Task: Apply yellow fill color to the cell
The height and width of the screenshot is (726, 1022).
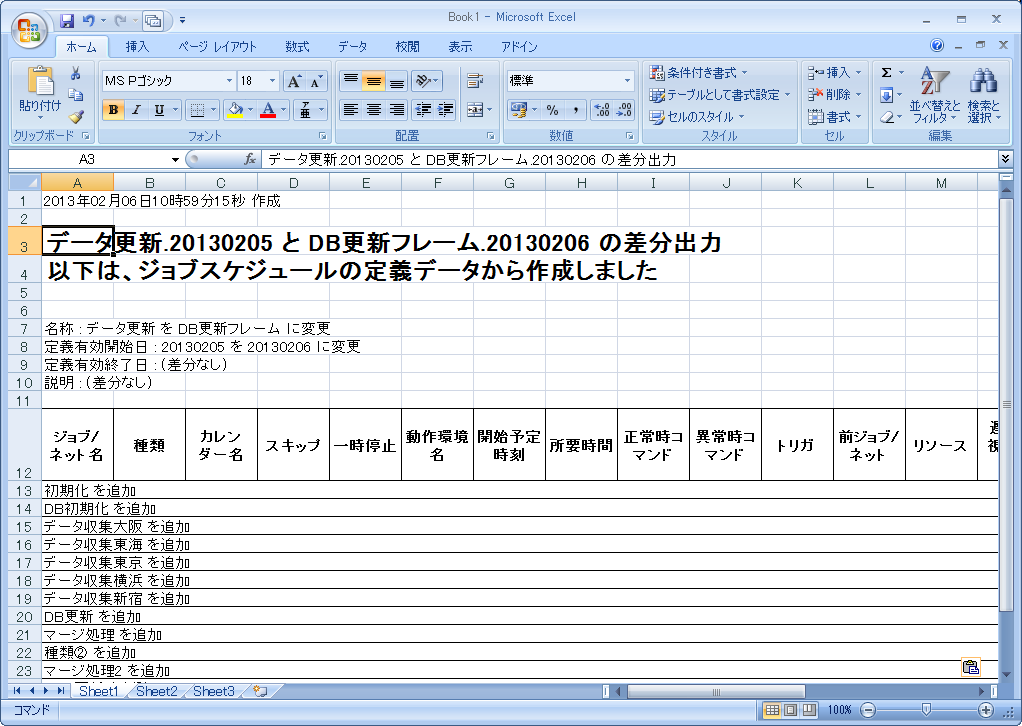Action: tap(235, 110)
